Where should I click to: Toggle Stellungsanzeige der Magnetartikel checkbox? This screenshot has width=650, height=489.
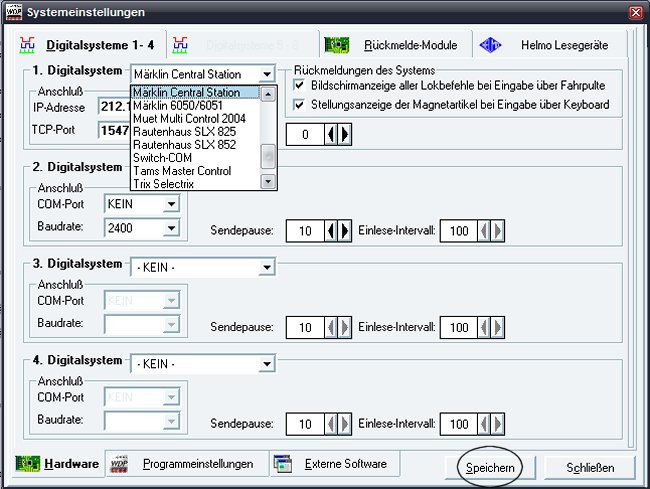[x=299, y=104]
